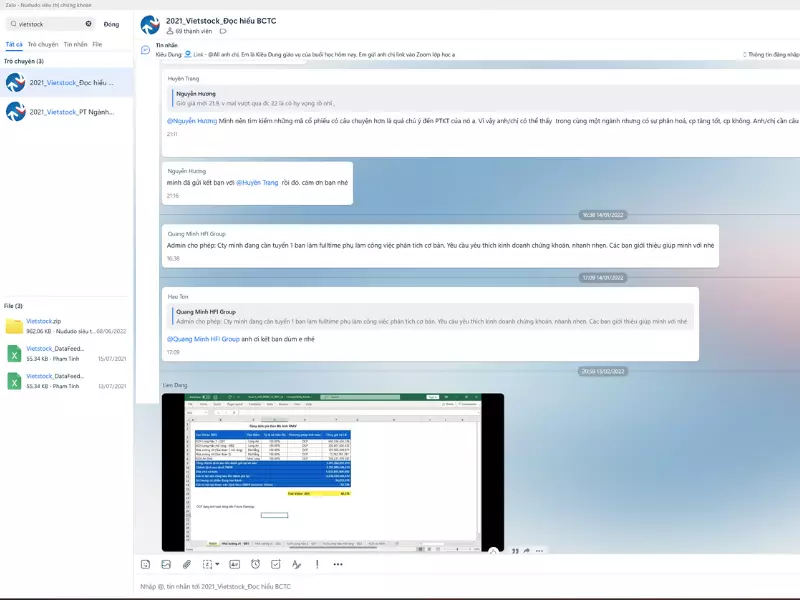Viewport: 800px width, 600px height.
Task: Click the message input box
Action: tap(467, 586)
